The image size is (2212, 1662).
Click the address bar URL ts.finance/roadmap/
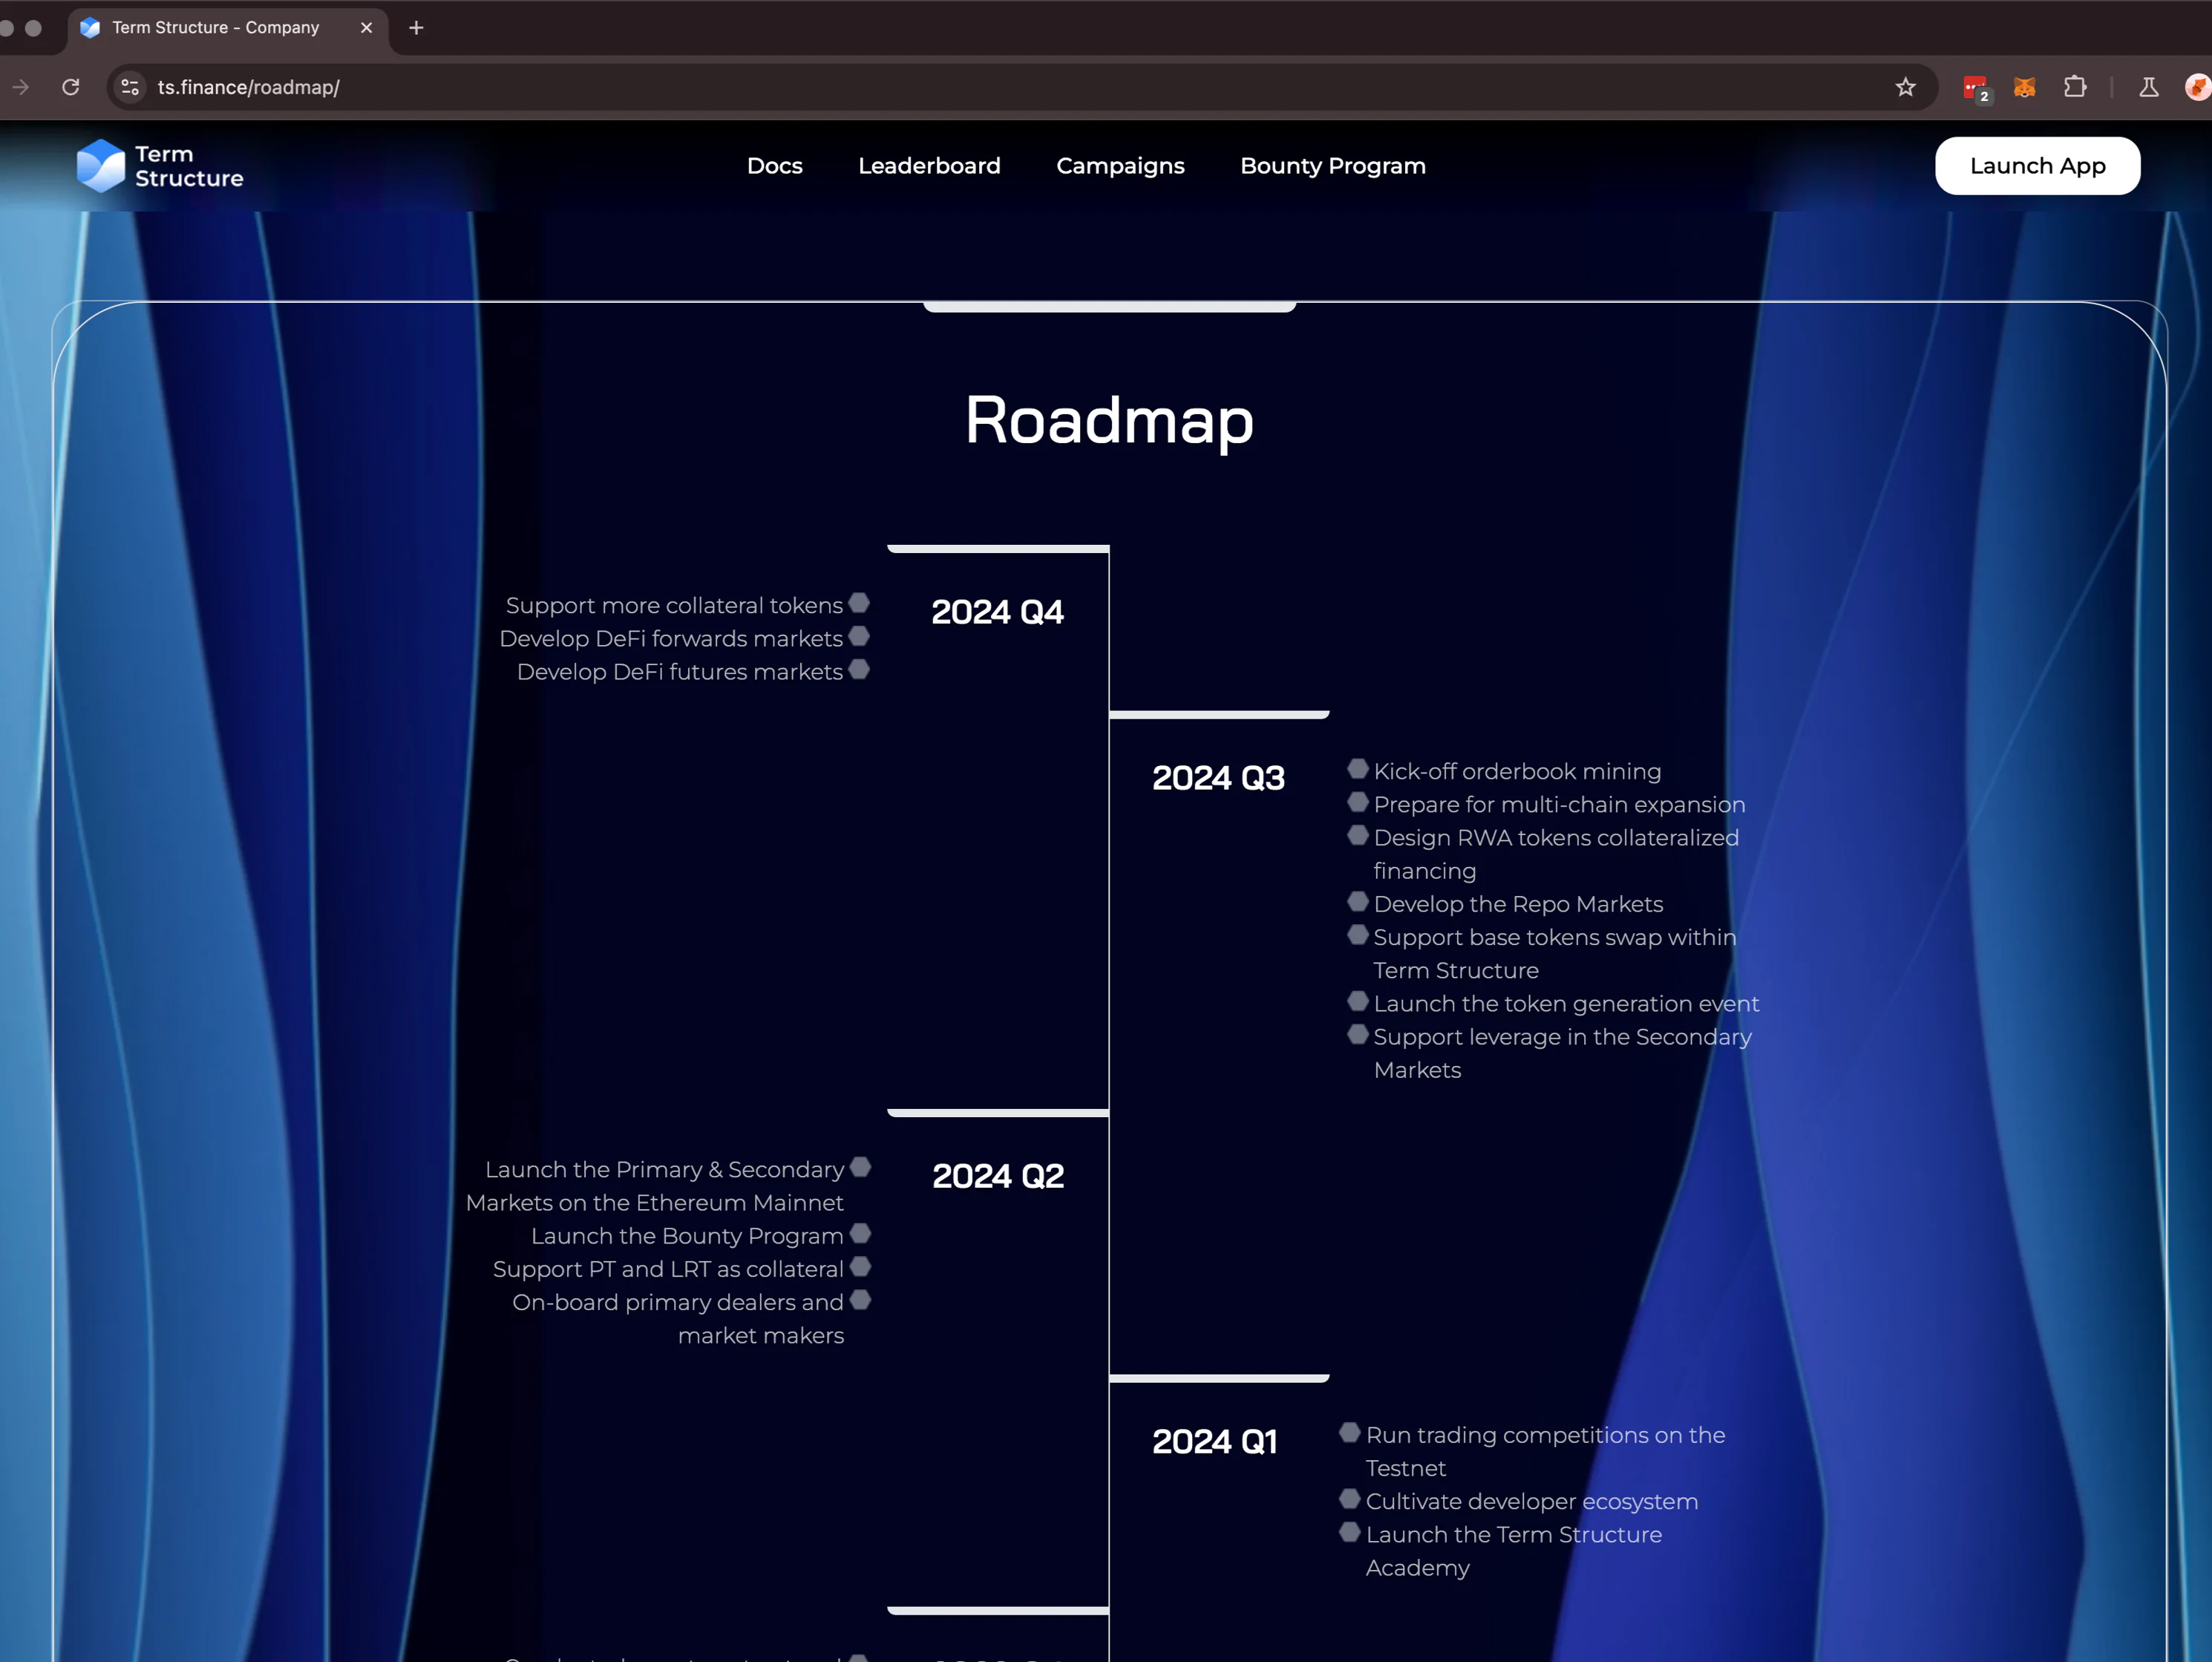click(x=249, y=87)
